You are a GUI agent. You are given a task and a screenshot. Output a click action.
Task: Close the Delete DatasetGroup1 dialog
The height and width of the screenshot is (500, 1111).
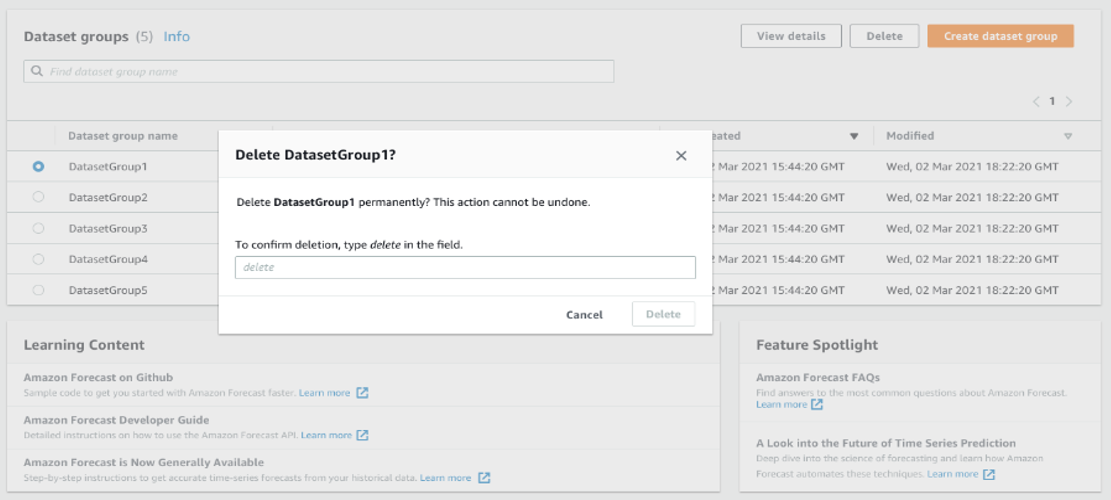(681, 156)
